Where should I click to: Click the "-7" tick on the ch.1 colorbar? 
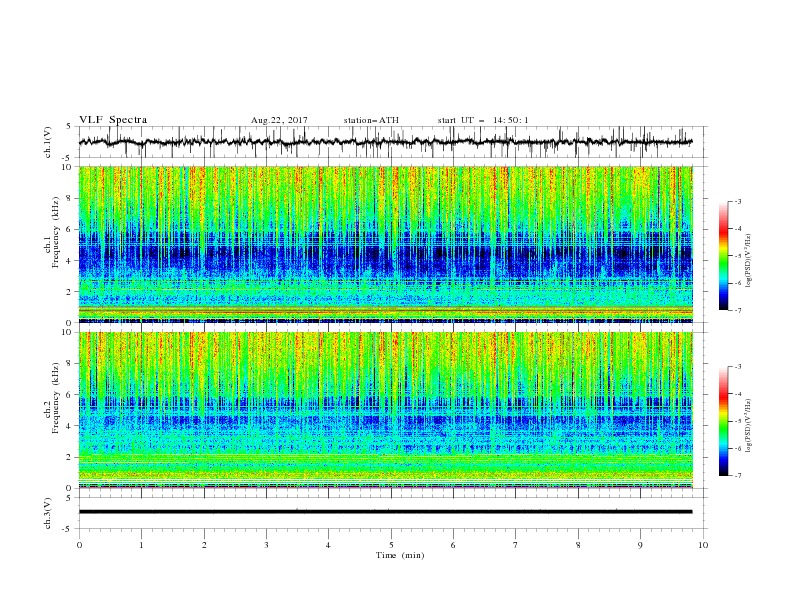[x=737, y=310]
